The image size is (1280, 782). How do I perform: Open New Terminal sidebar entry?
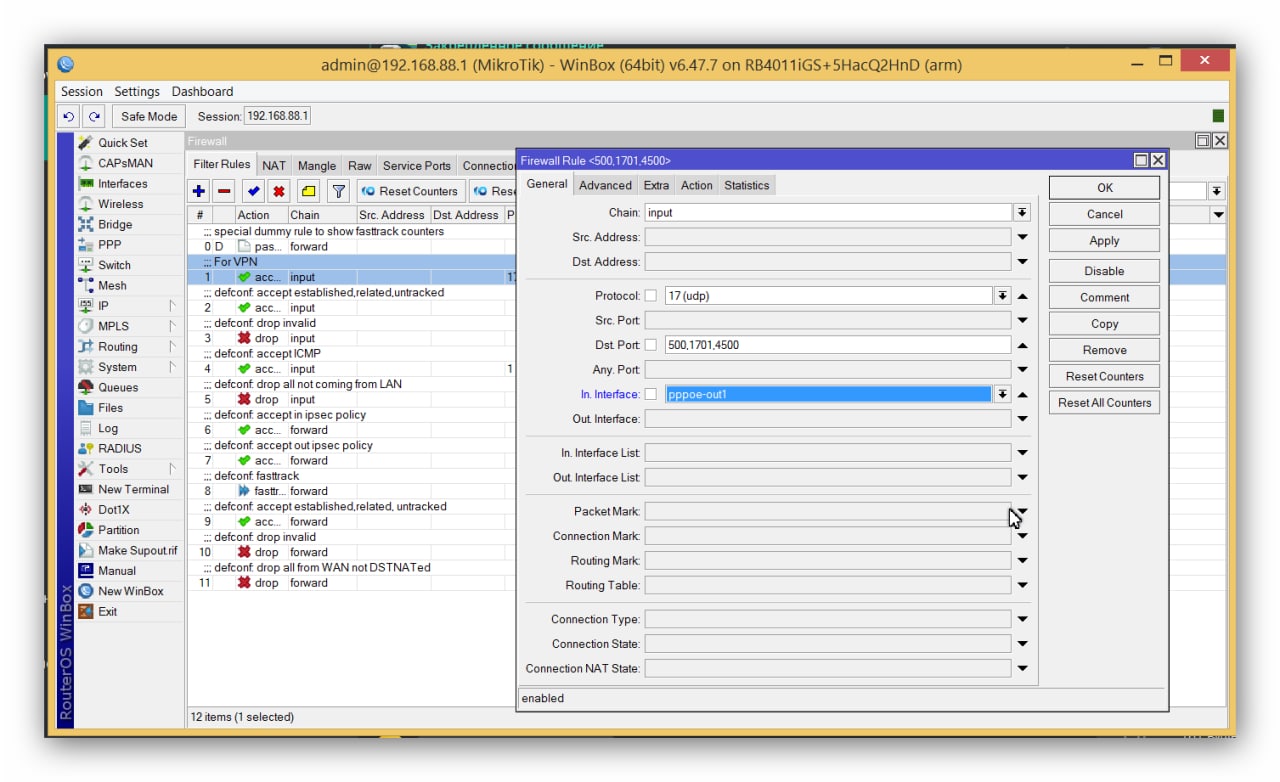click(x=133, y=490)
